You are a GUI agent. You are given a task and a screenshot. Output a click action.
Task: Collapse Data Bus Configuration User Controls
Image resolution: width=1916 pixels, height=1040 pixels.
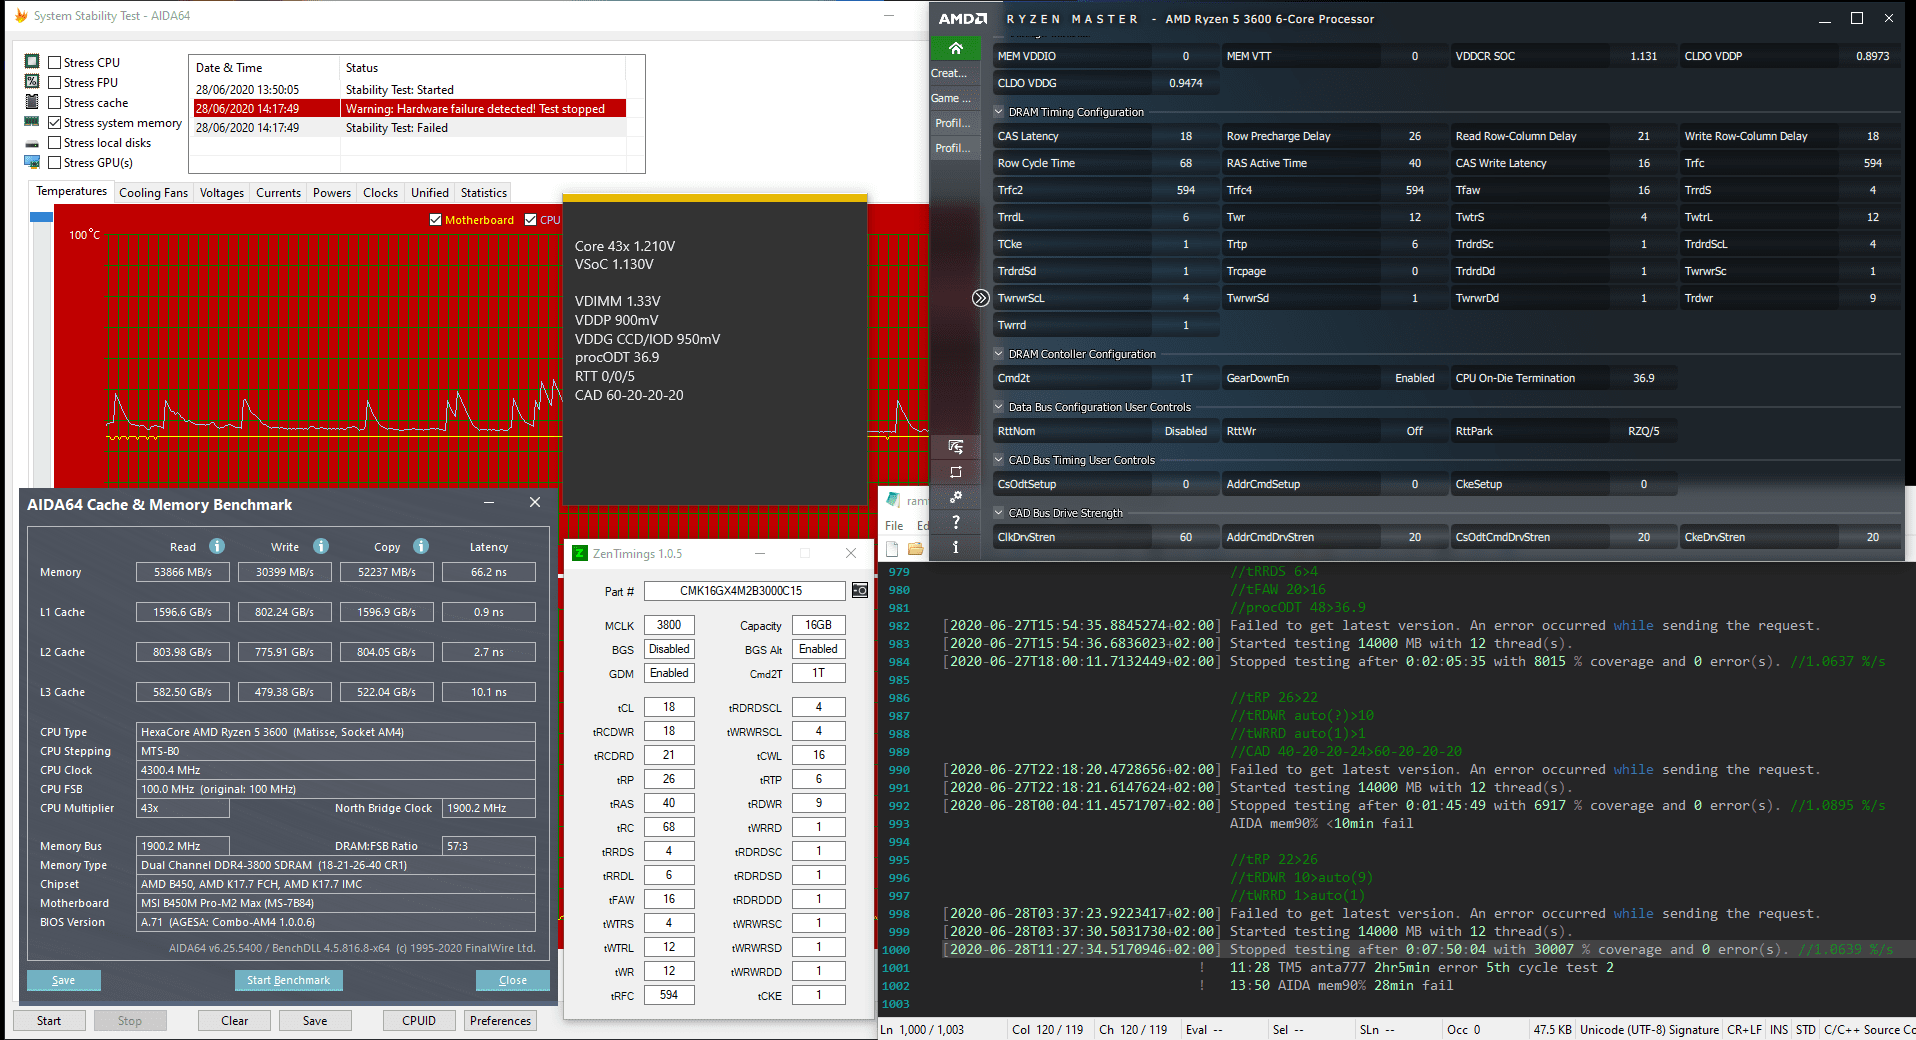click(998, 407)
